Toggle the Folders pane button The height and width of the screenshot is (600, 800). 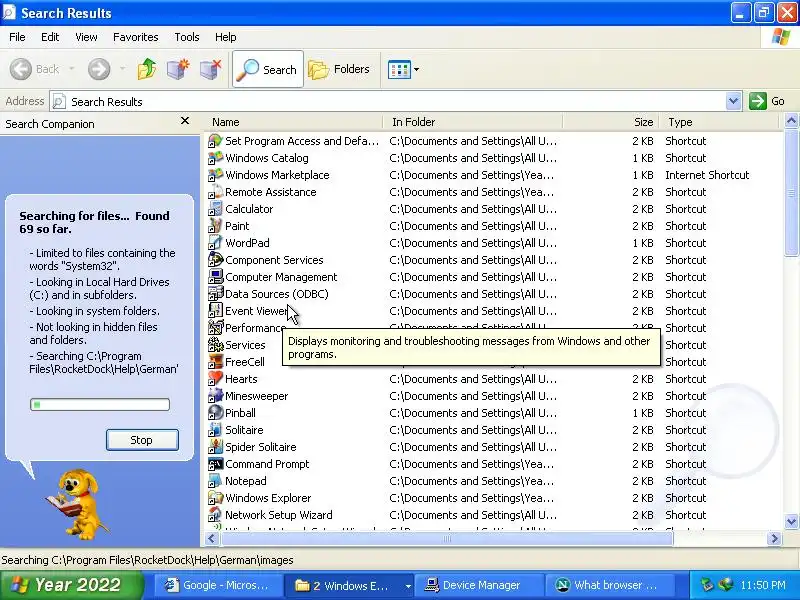click(339, 69)
